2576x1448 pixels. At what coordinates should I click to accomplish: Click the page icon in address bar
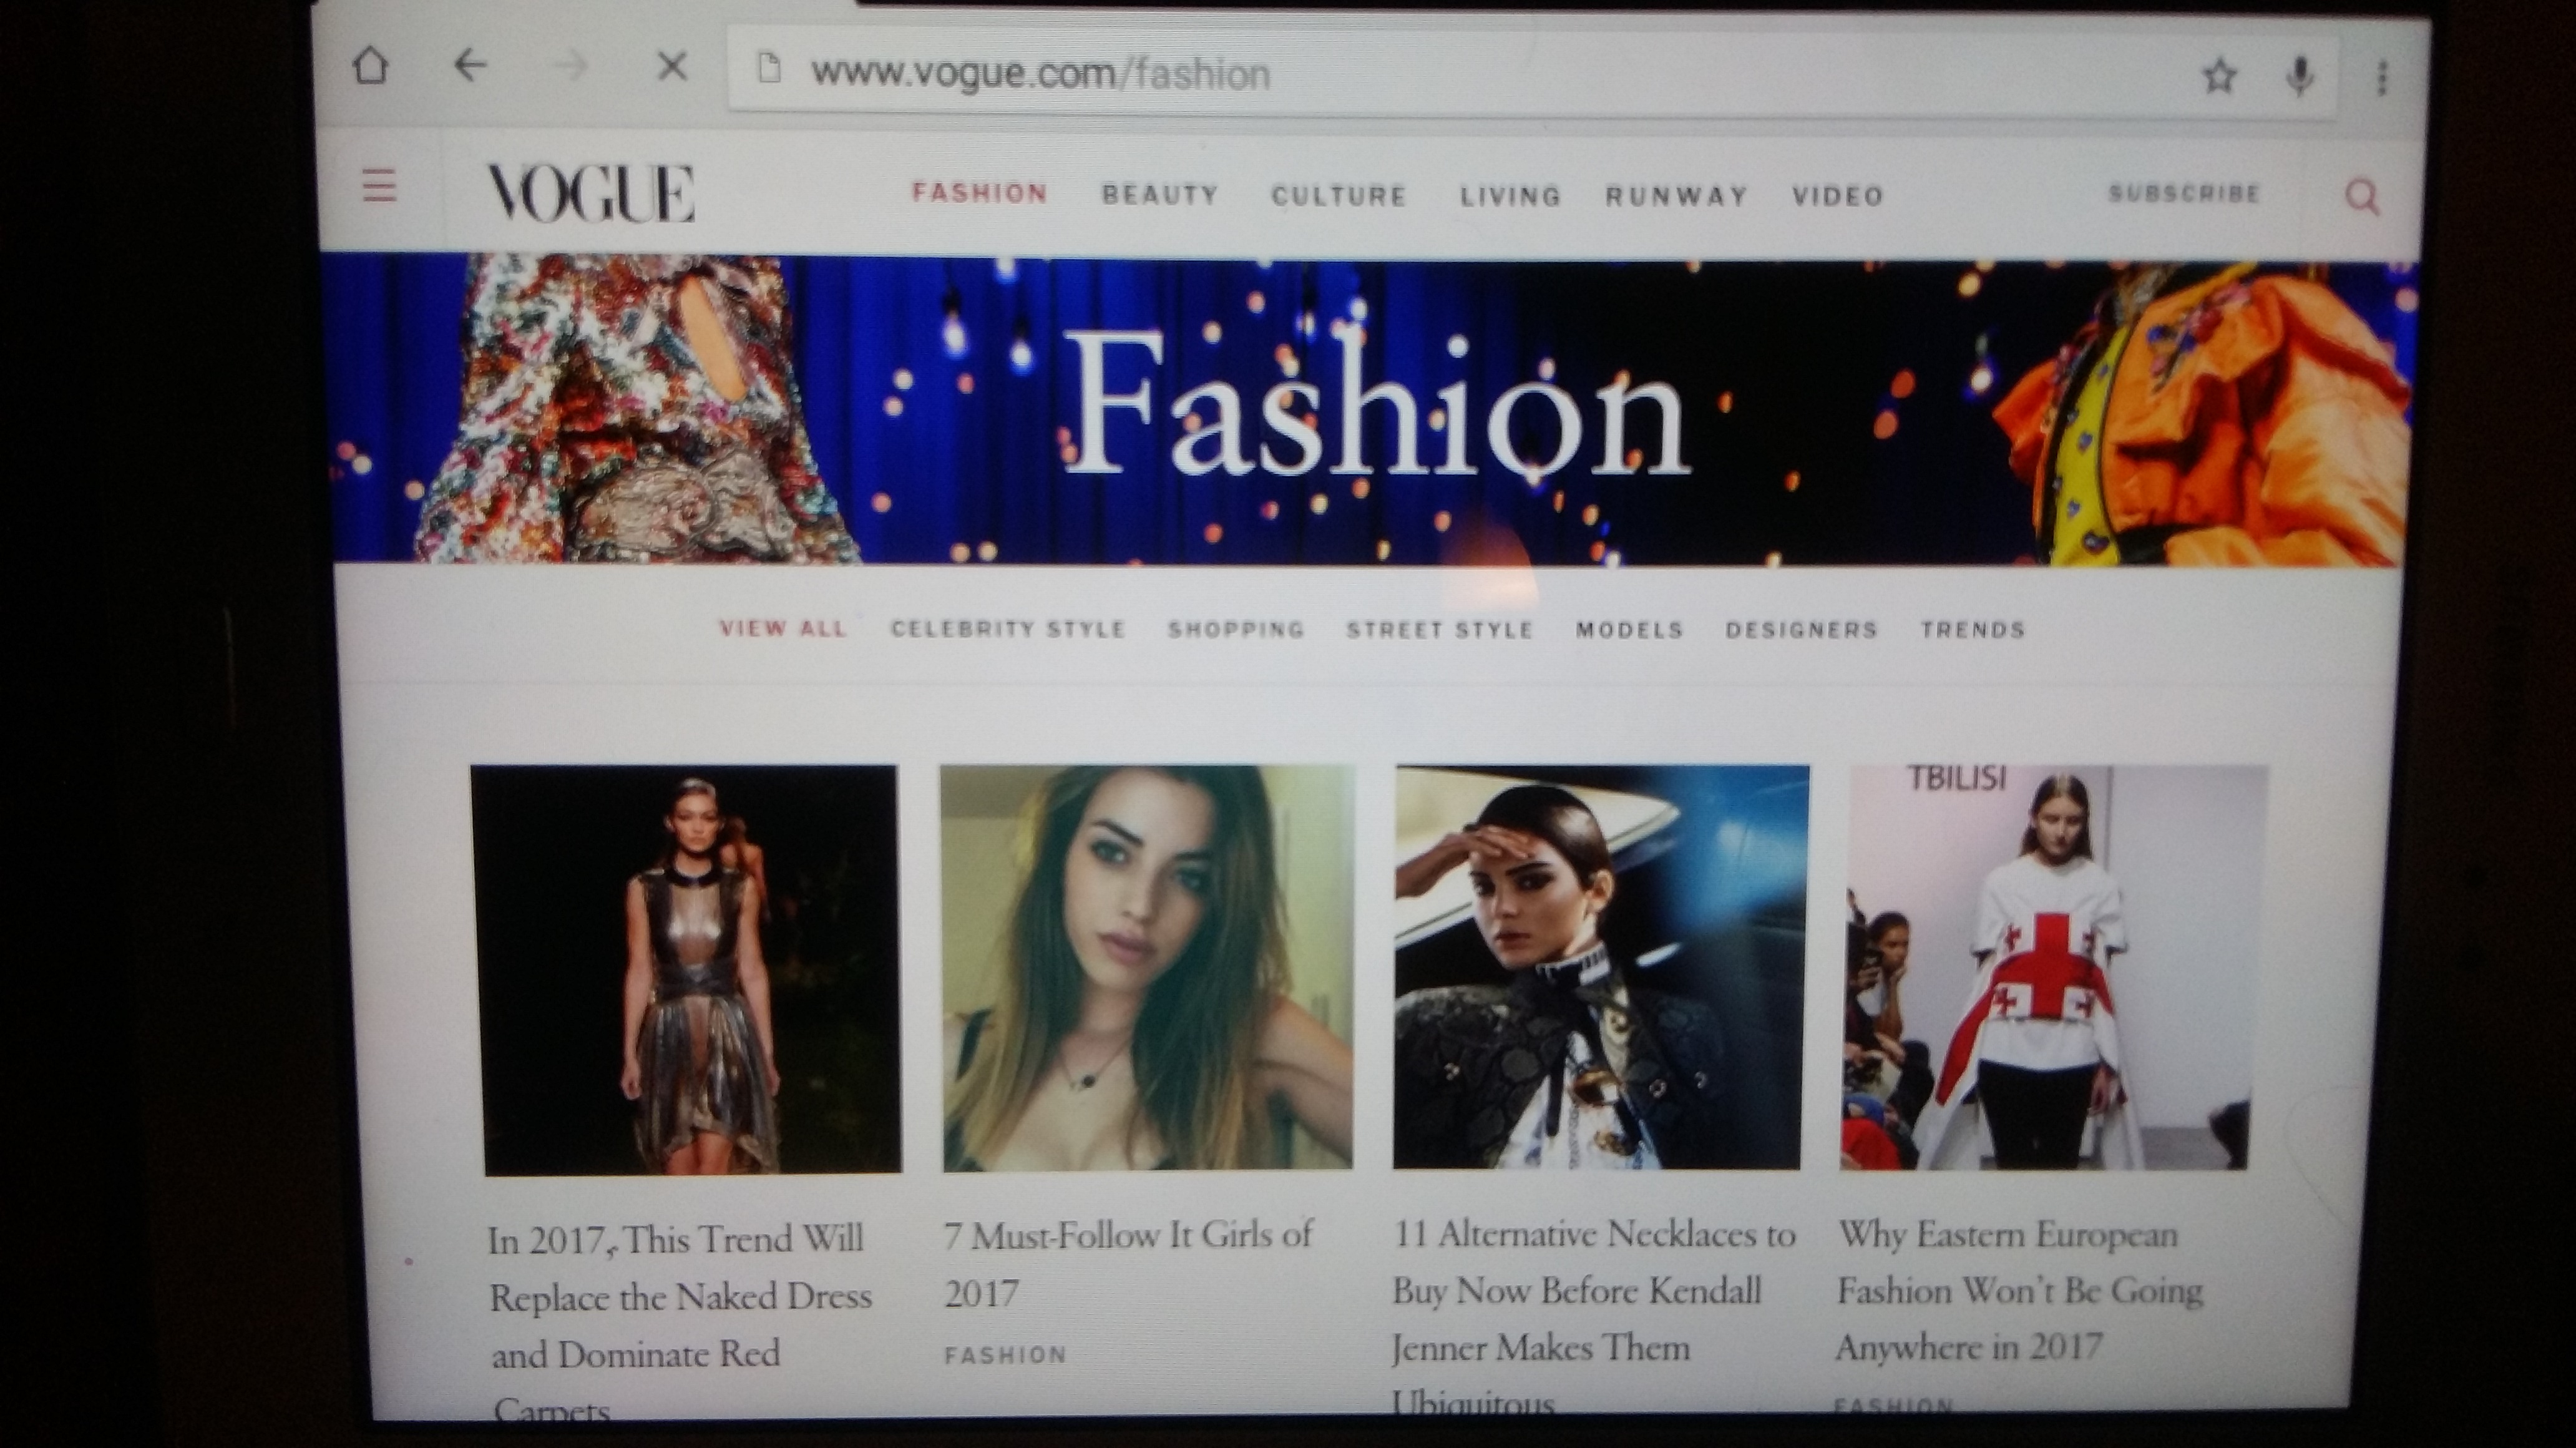click(x=768, y=69)
